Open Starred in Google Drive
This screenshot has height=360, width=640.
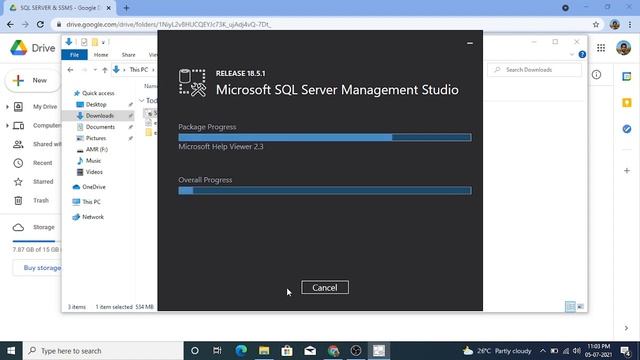coord(43,182)
